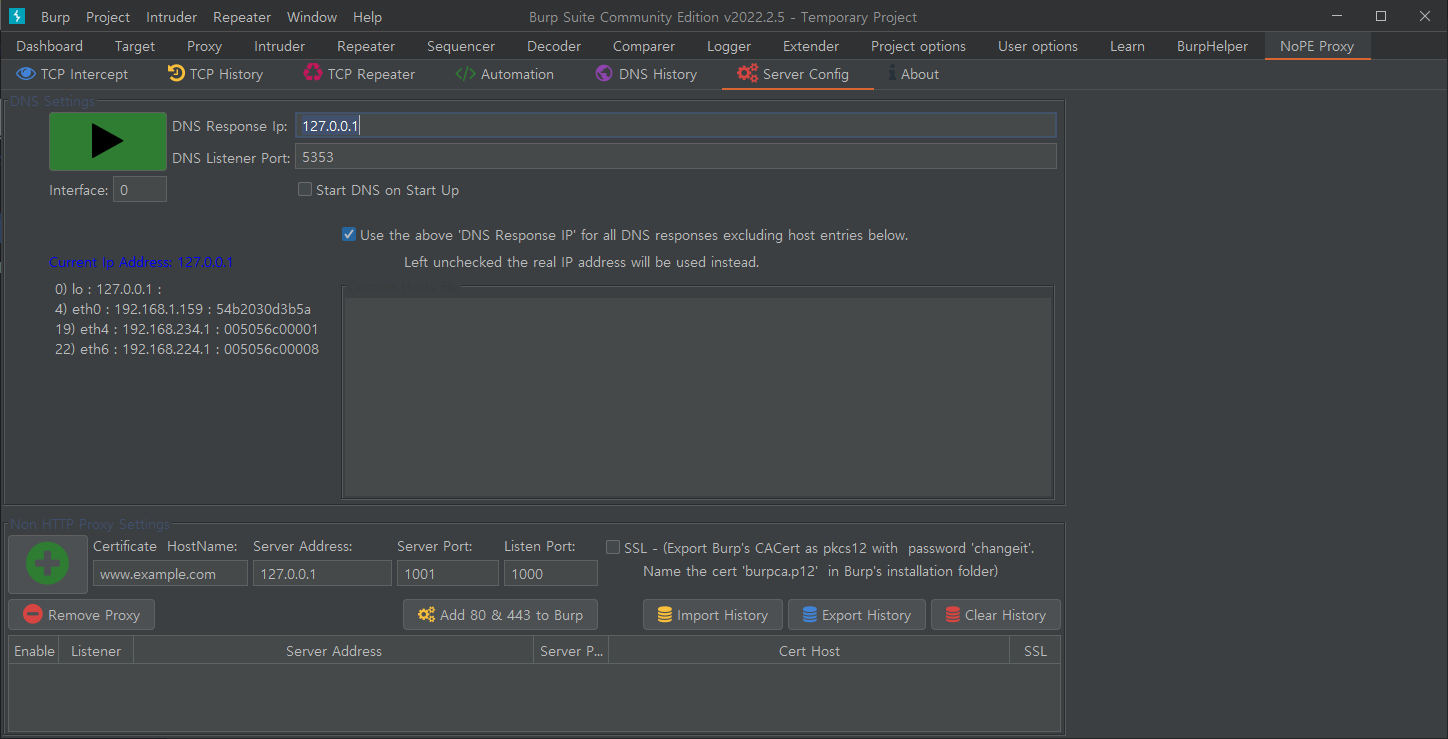Screen dimensions: 1448x739
Task: Switch to the TCP Repeater sub-tab
Action: [359, 74]
